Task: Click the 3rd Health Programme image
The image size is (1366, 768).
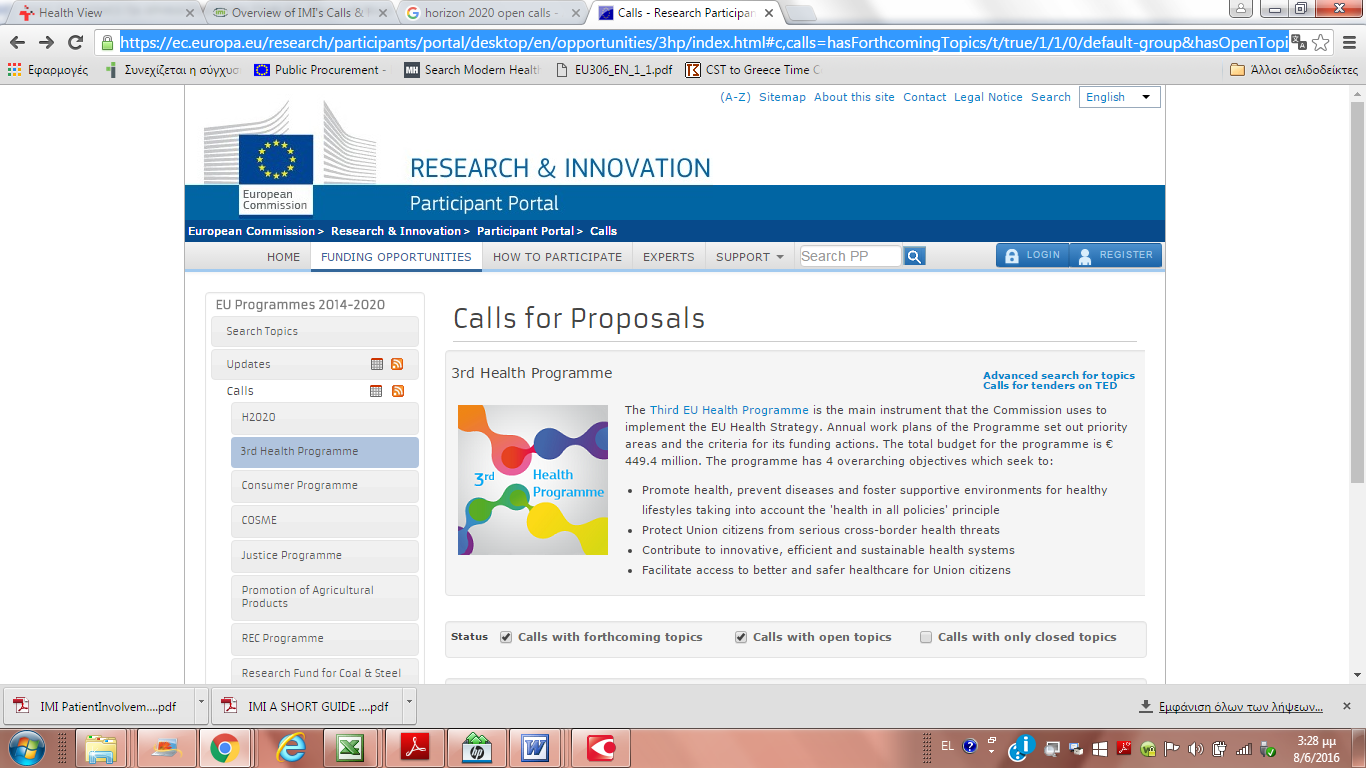Action: pos(533,480)
